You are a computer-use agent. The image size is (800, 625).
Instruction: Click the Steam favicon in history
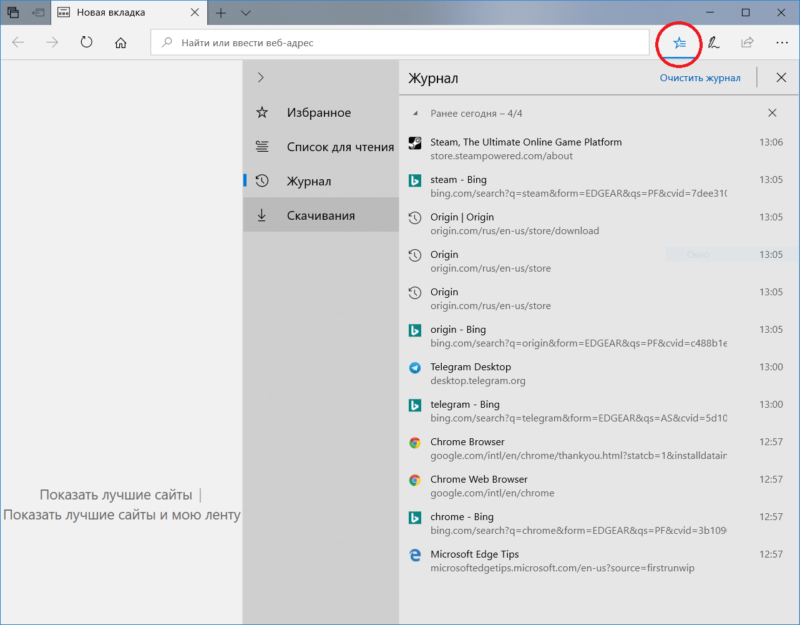[415, 143]
